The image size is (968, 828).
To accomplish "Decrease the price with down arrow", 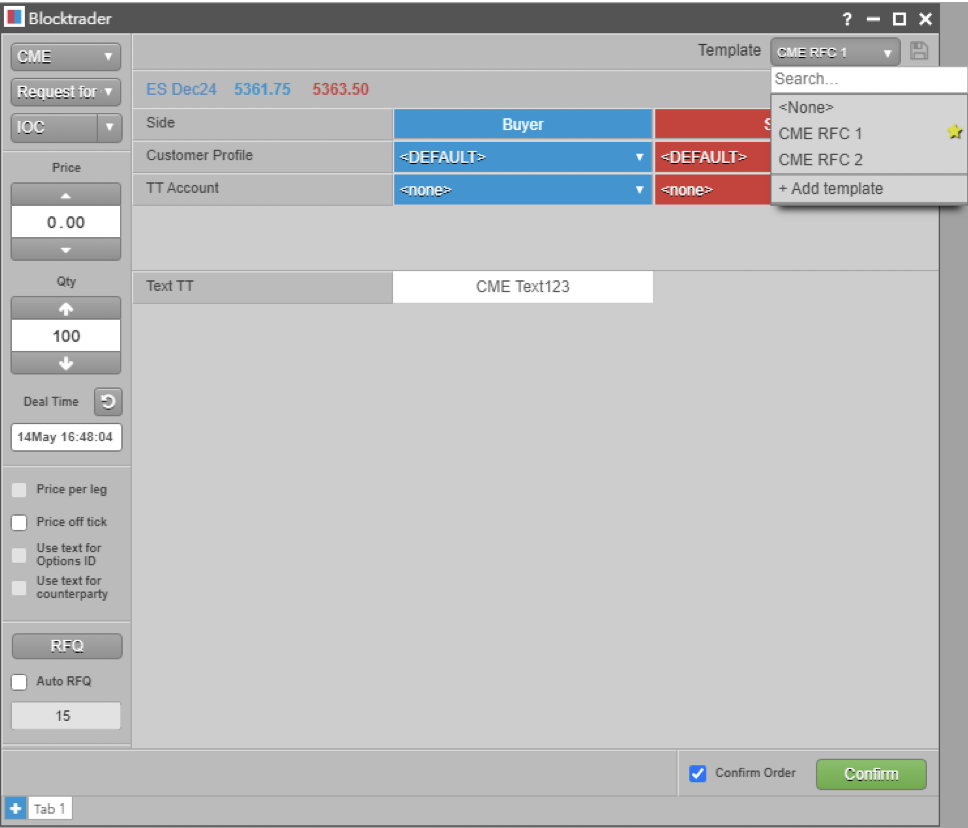I will 66,249.
